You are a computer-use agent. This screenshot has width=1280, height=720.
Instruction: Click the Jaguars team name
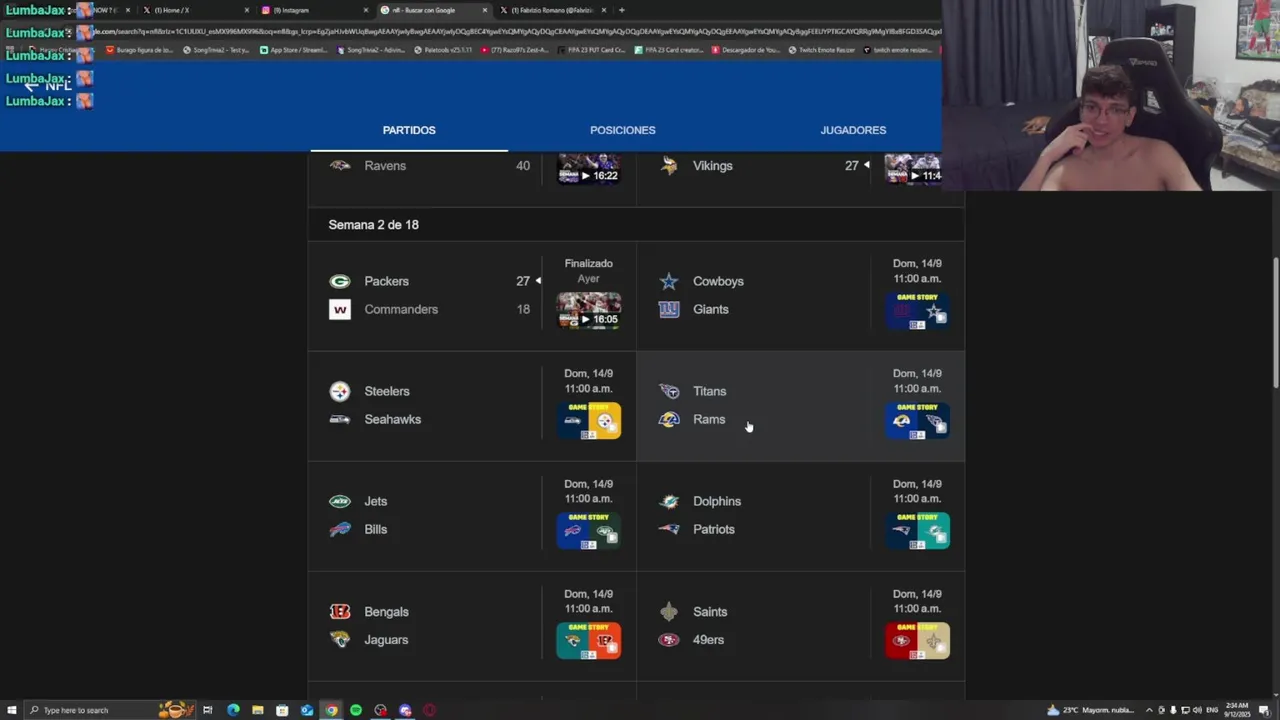[x=386, y=640]
